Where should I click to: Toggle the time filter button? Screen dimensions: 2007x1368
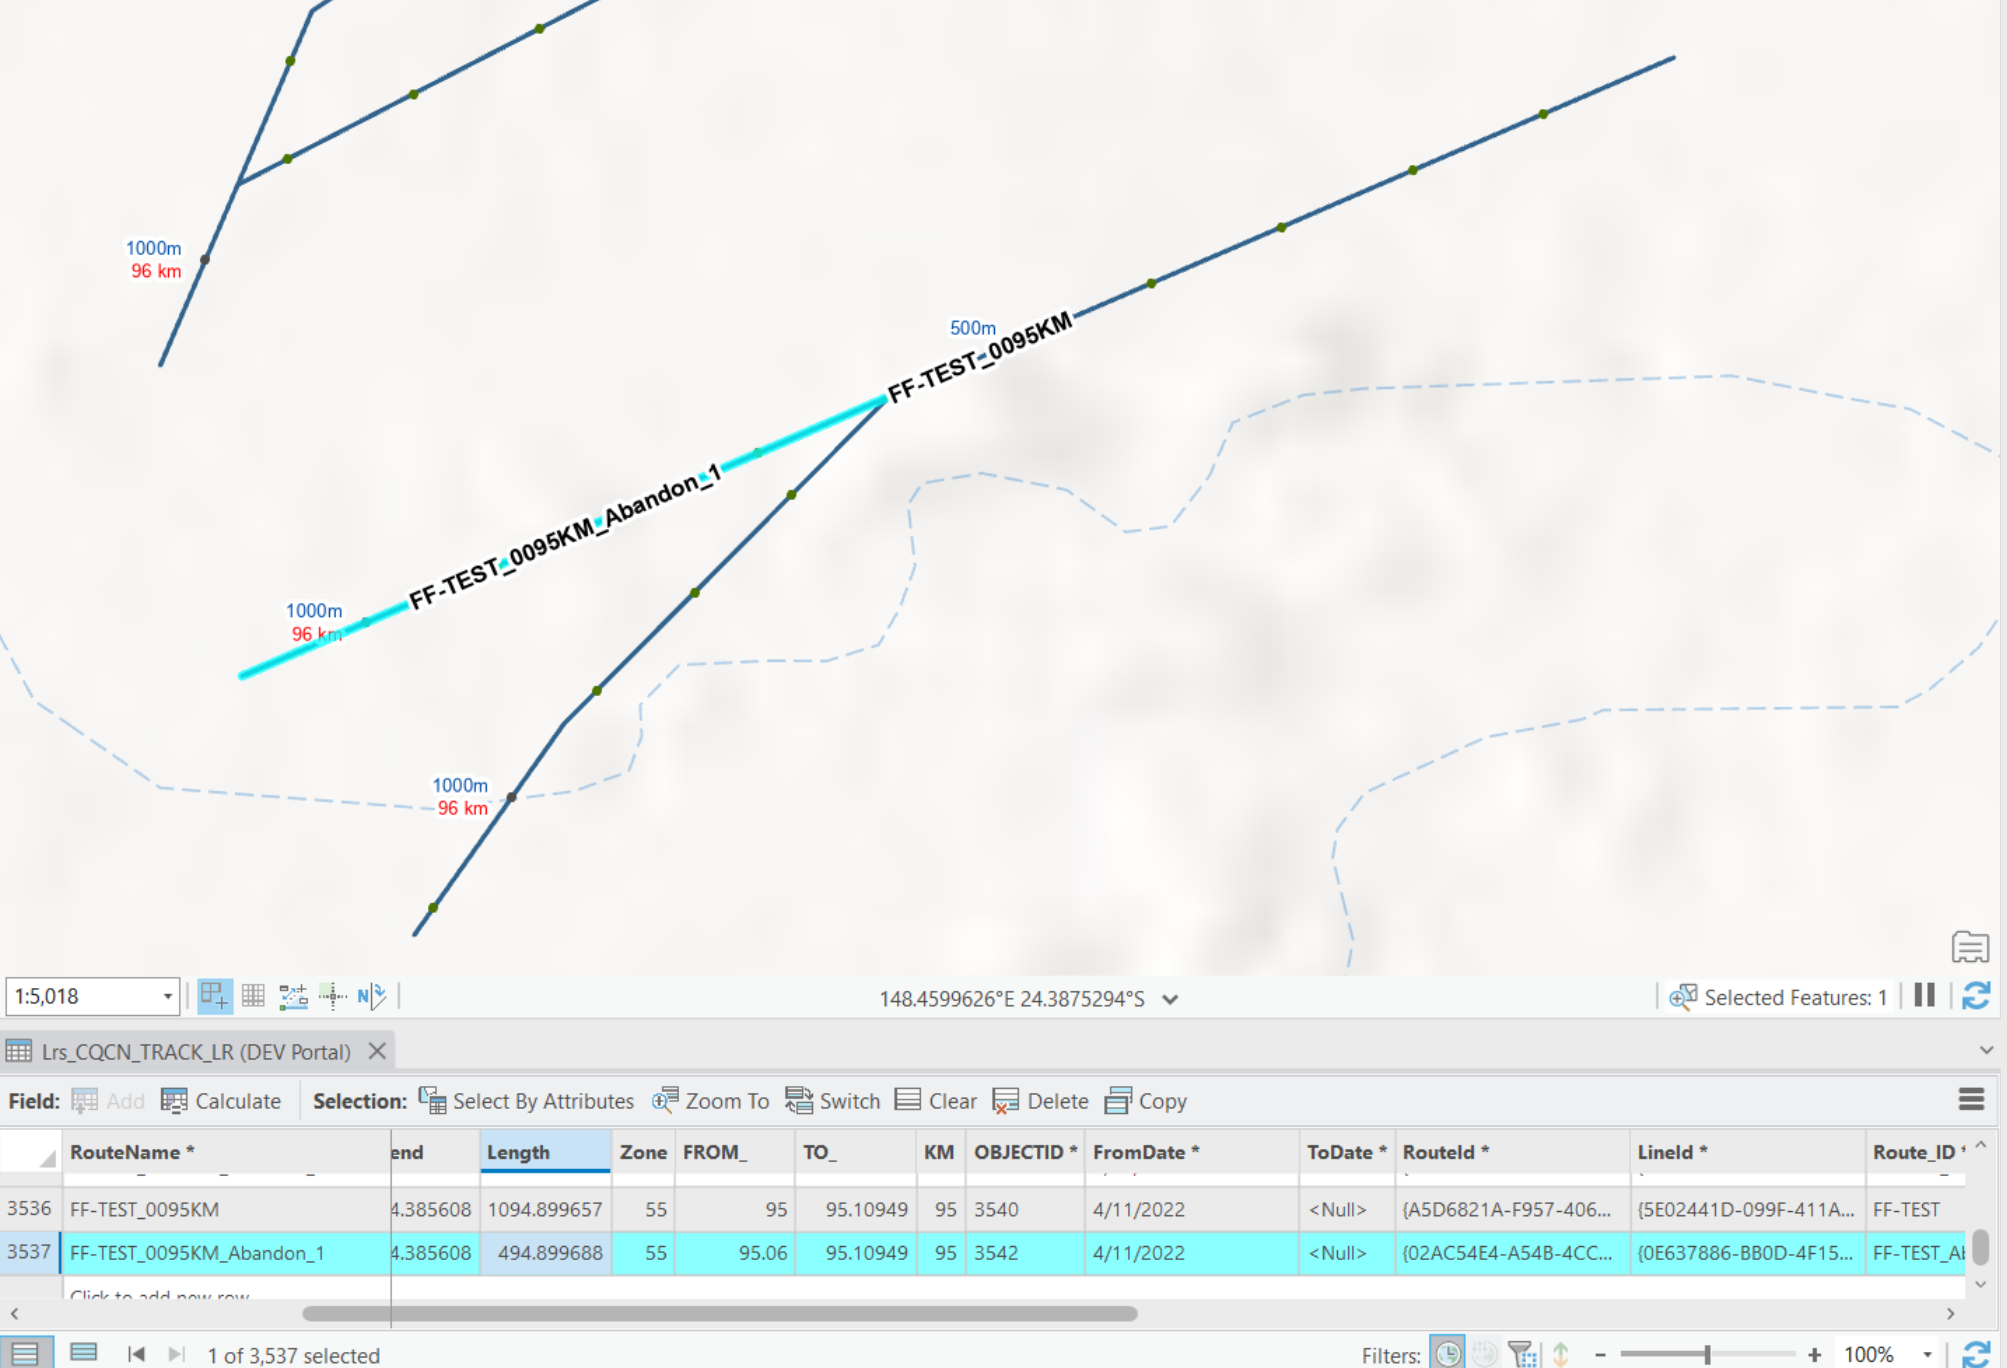click(x=1447, y=1354)
